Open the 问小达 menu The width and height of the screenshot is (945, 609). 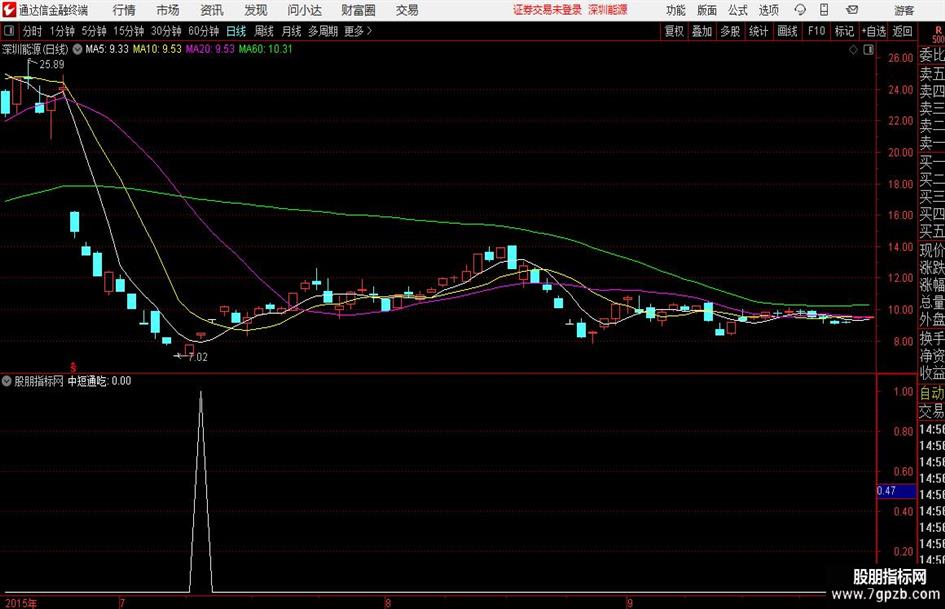coord(304,10)
